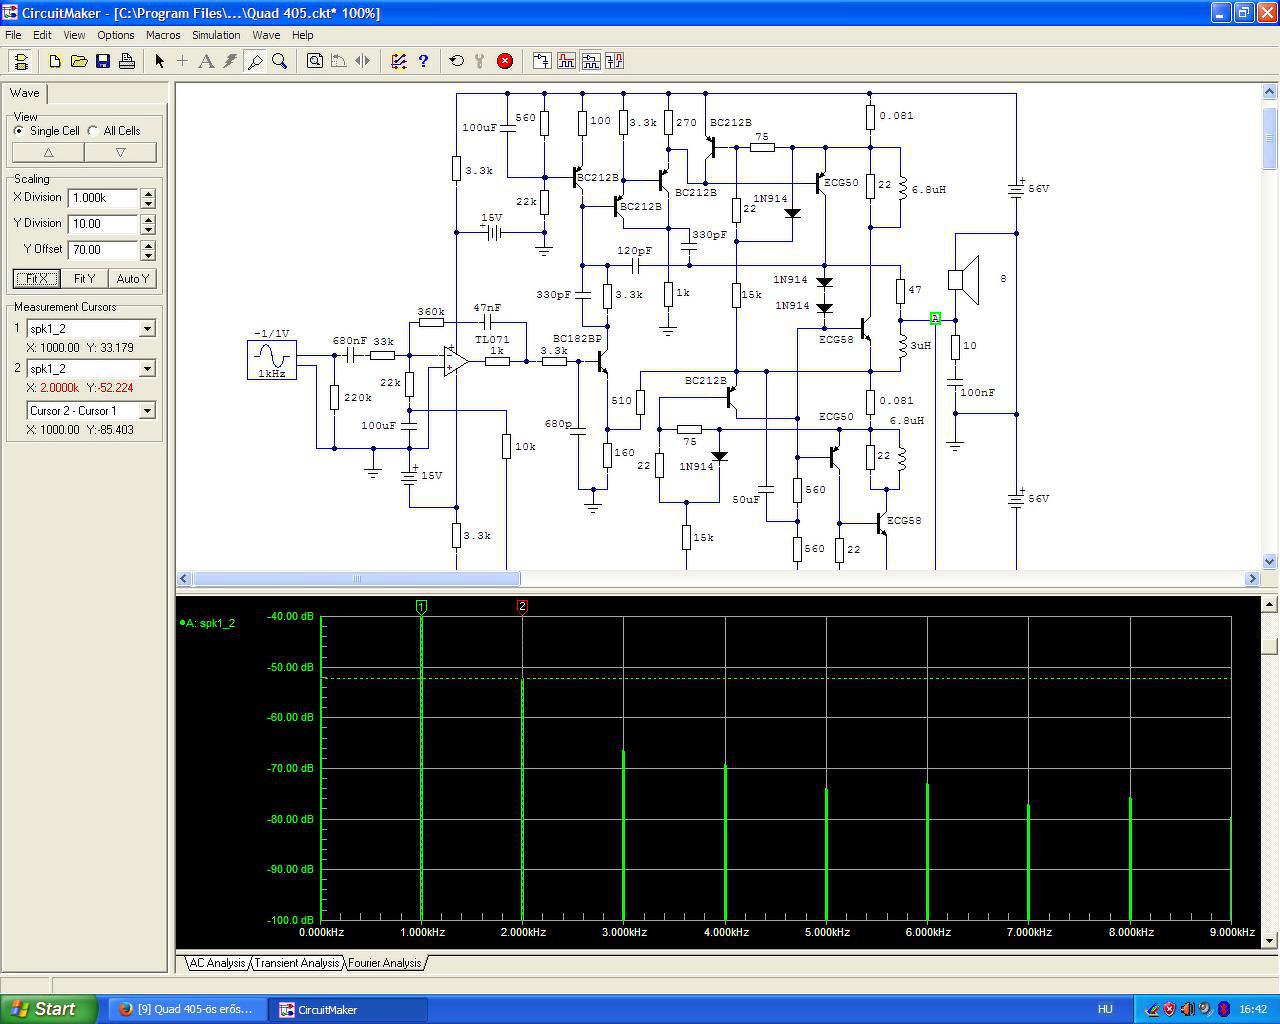Click the Y Offset input field
Image resolution: width=1280 pixels, height=1024 pixels.
(103, 250)
